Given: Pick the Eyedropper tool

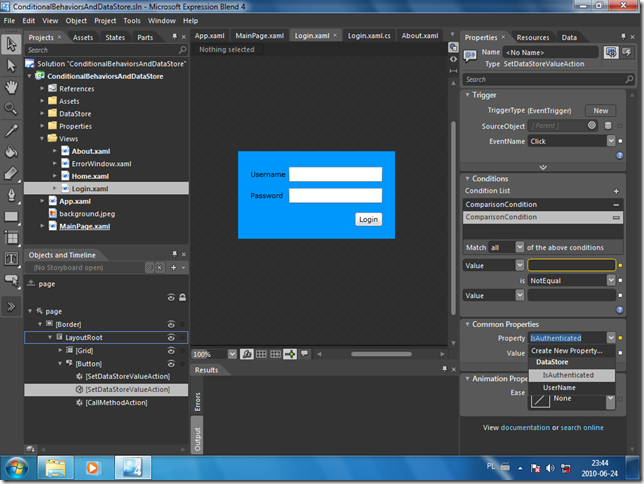Looking at the screenshot, I should [x=11, y=130].
